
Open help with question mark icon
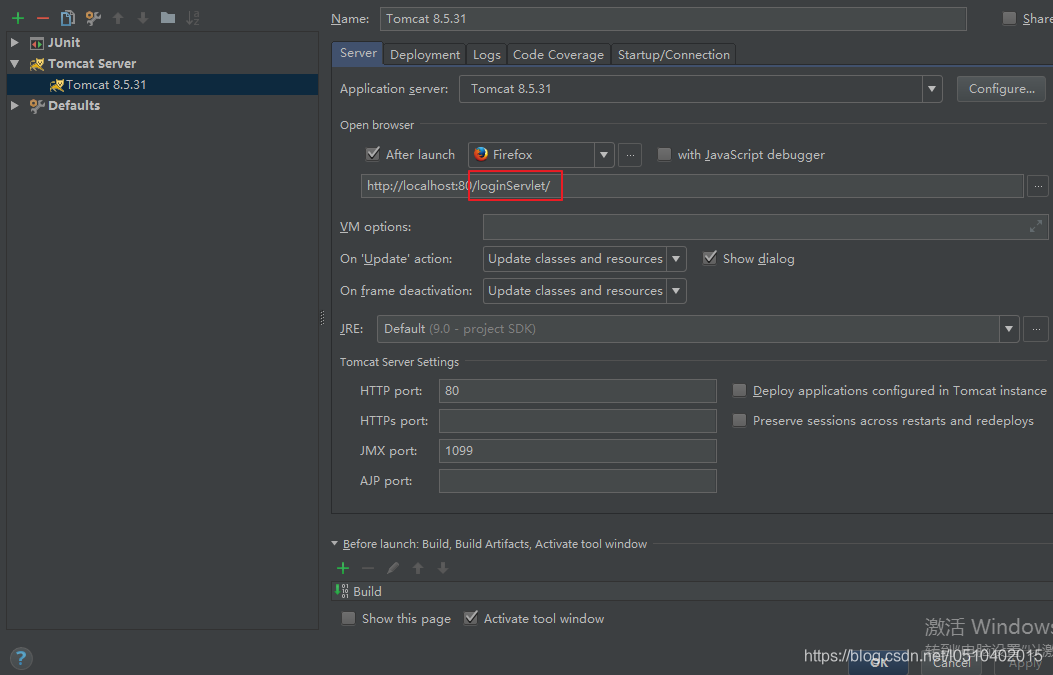[x=21, y=658]
